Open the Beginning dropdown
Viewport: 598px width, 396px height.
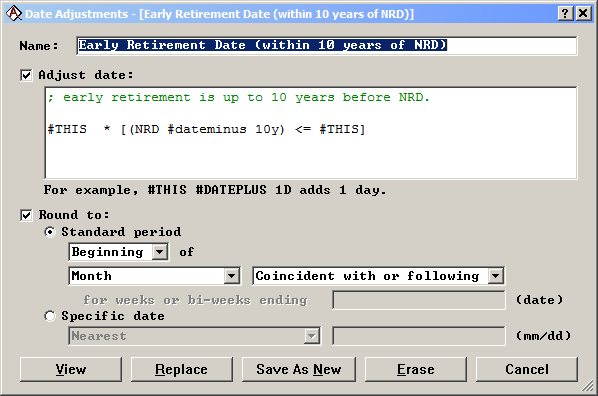(x=119, y=252)
